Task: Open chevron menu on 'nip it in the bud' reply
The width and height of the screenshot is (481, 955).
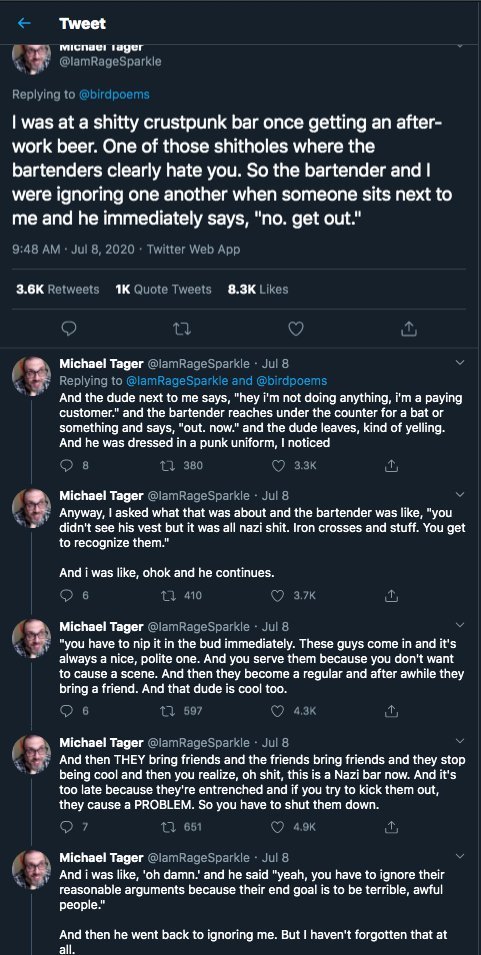Action: tap(460, 626)
